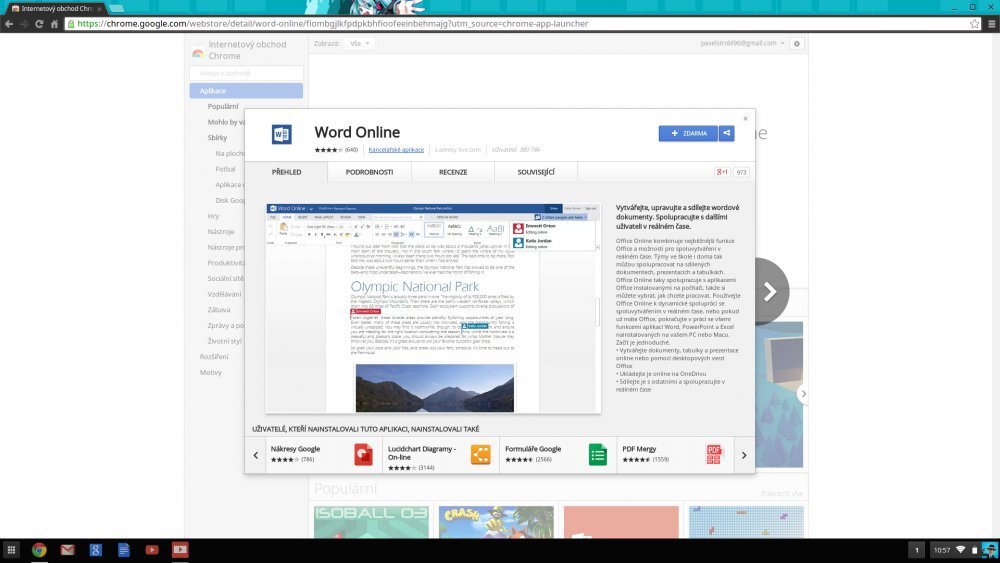The height and width of the screenshot is (563, 1000).
Task: Close the Word Online detail dialog
Action: 745,119
